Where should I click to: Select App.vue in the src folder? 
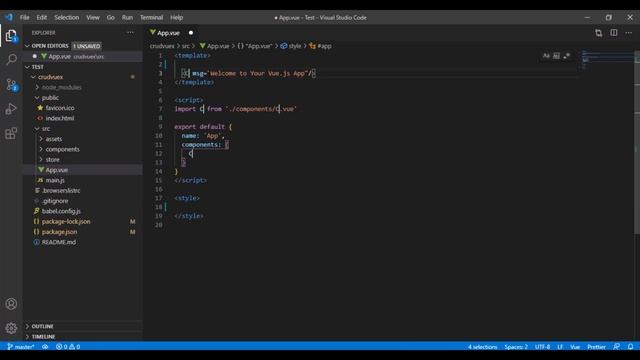pyautogui.click(x=57, y=170)
